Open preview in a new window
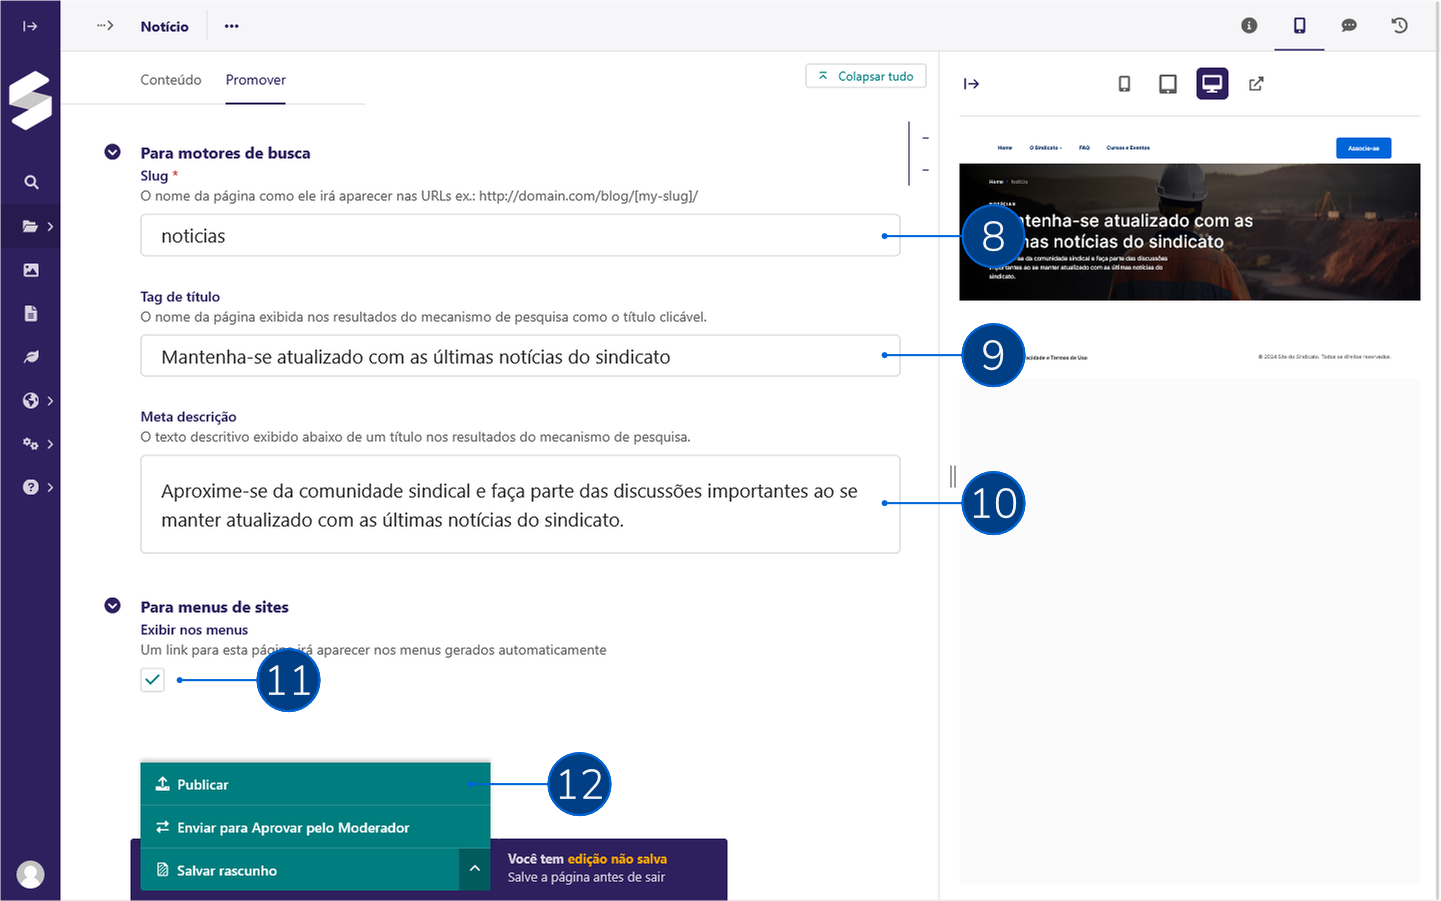This screenshot has width=1441, height=901. pyautogui.click(x=1256, y=84)
